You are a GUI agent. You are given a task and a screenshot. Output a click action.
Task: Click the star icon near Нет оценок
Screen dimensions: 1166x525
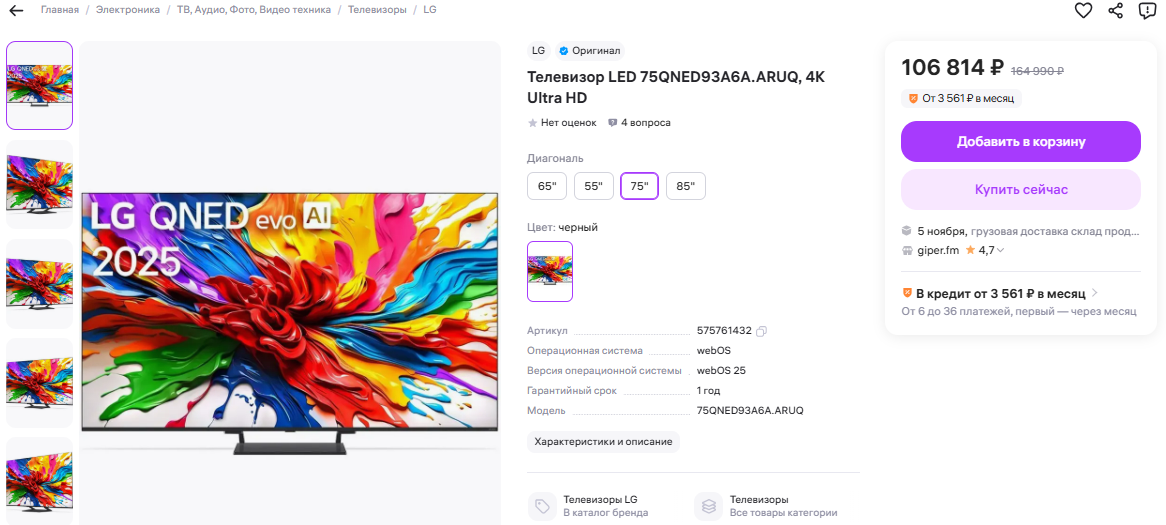tap(532, 123)
